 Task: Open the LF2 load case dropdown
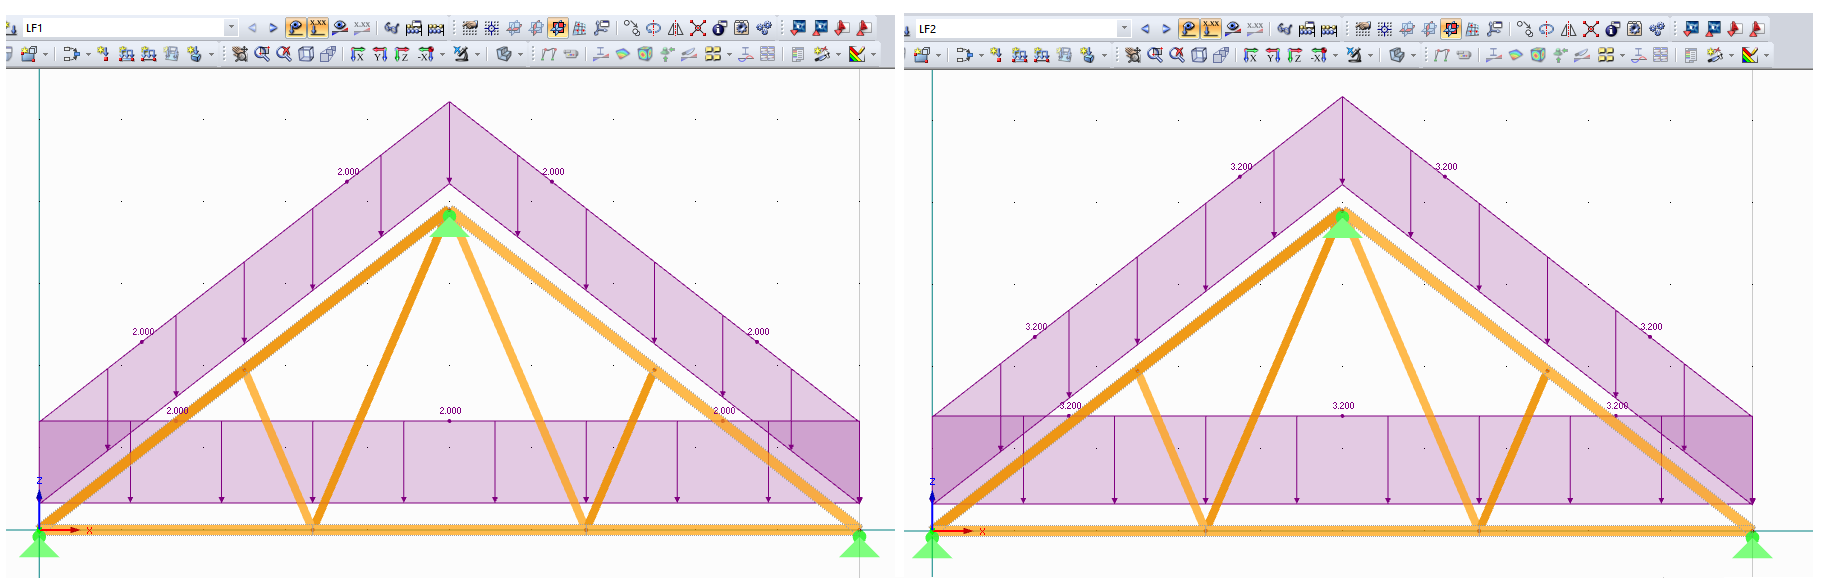click(x=1124, y=27)
